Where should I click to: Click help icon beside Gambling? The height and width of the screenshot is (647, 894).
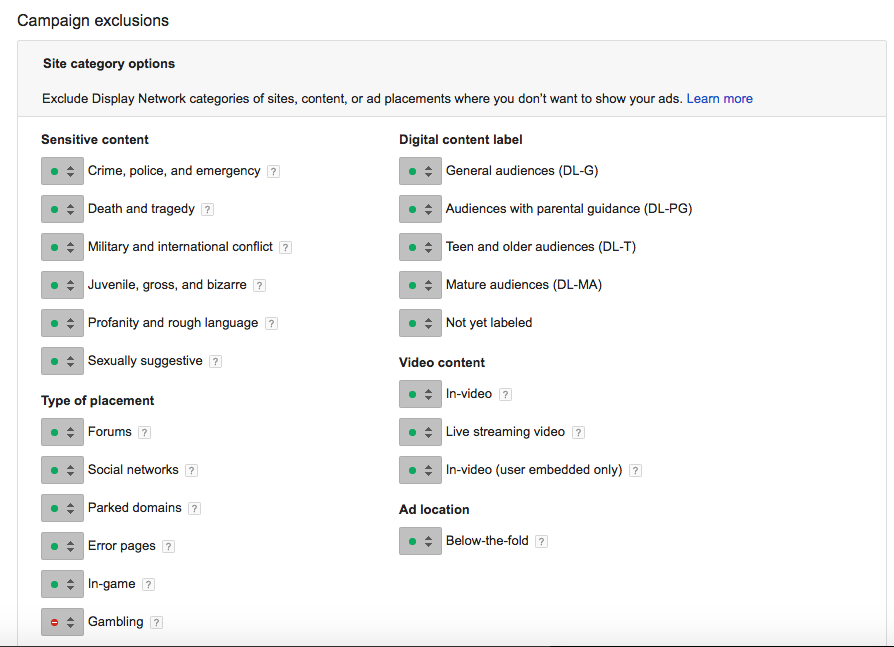(156, 622)
